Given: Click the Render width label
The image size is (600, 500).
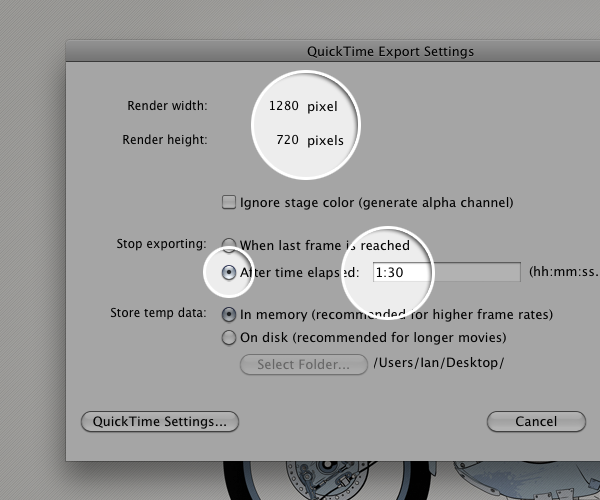Looking at the screenshot, I should [x=167, y=106].
